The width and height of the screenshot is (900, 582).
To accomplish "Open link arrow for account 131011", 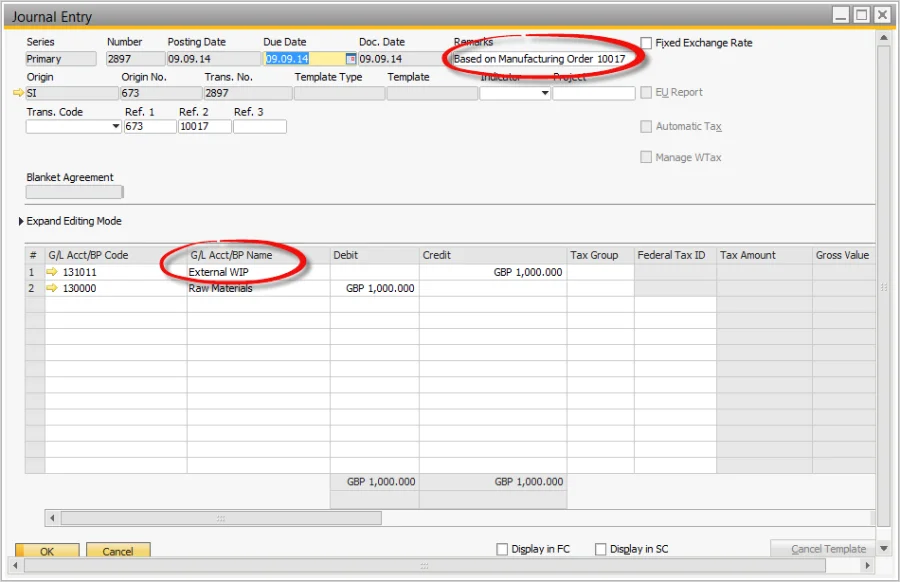I will (x=52, y=271).
